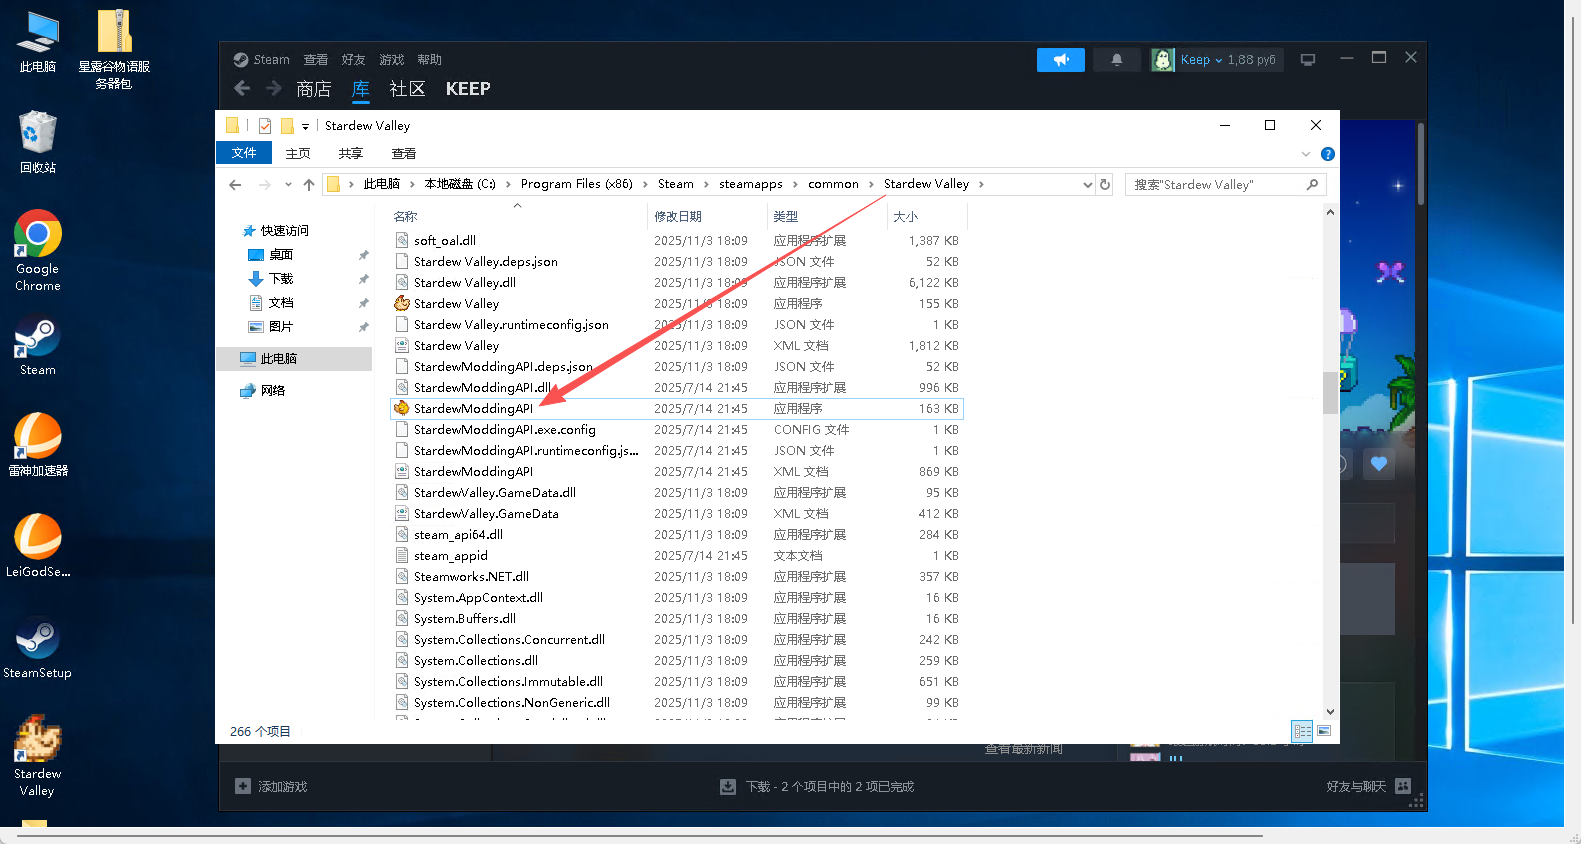Go up one folder with the up arrow
Viewport: 1581px width, 844px height.
pos(309,185)
